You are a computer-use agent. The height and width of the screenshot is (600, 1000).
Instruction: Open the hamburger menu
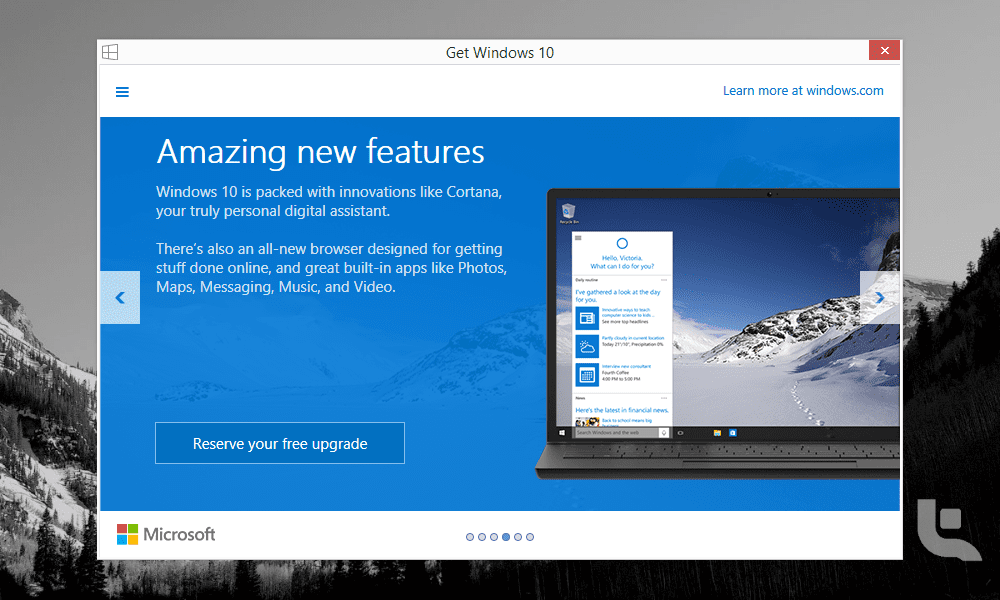[122, 92]
